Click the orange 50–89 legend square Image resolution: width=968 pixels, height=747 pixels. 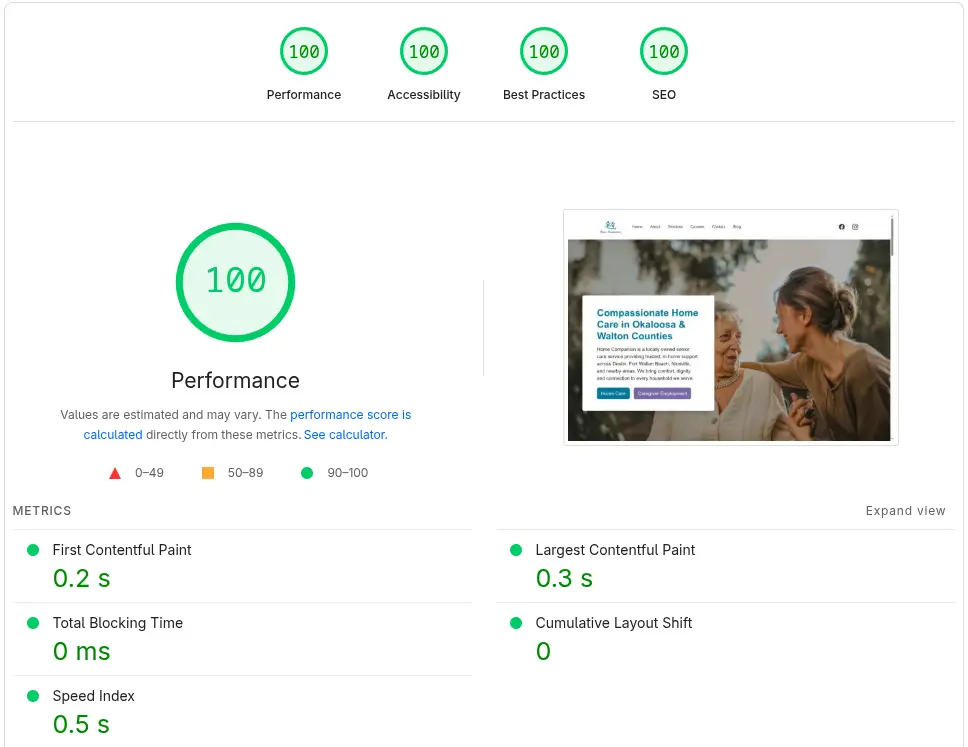[x=209, y=472]
